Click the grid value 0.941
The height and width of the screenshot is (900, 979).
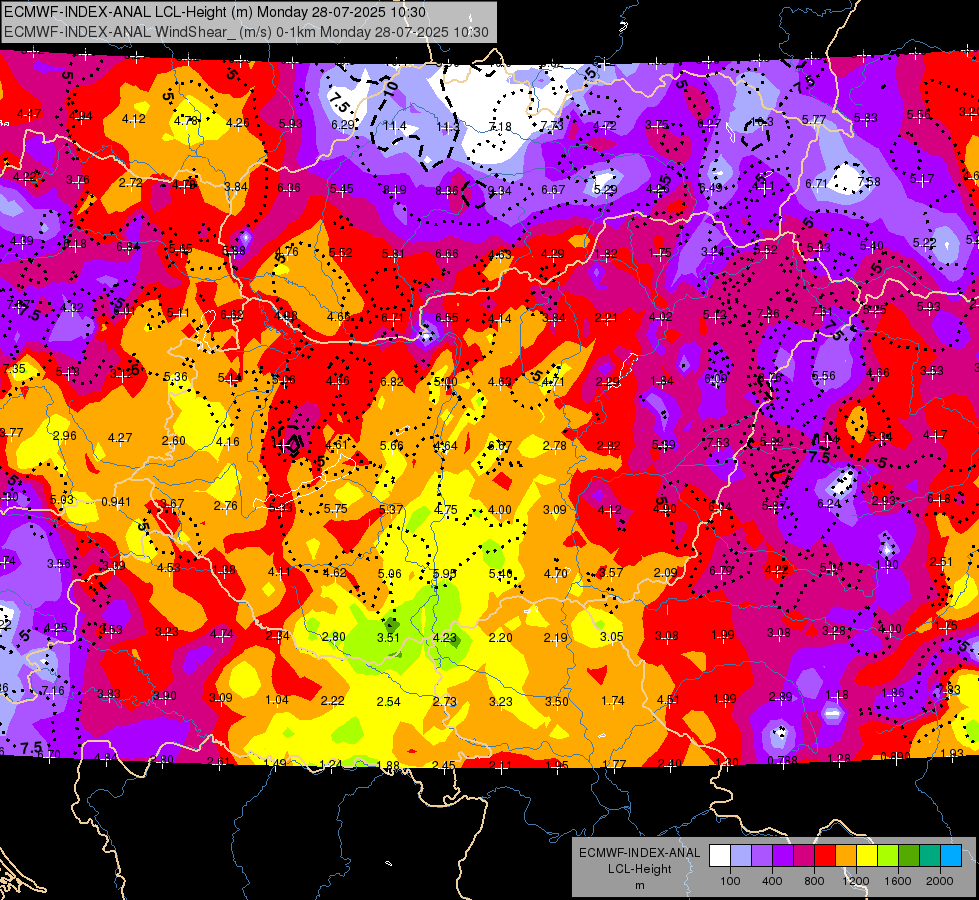point(116,502)
